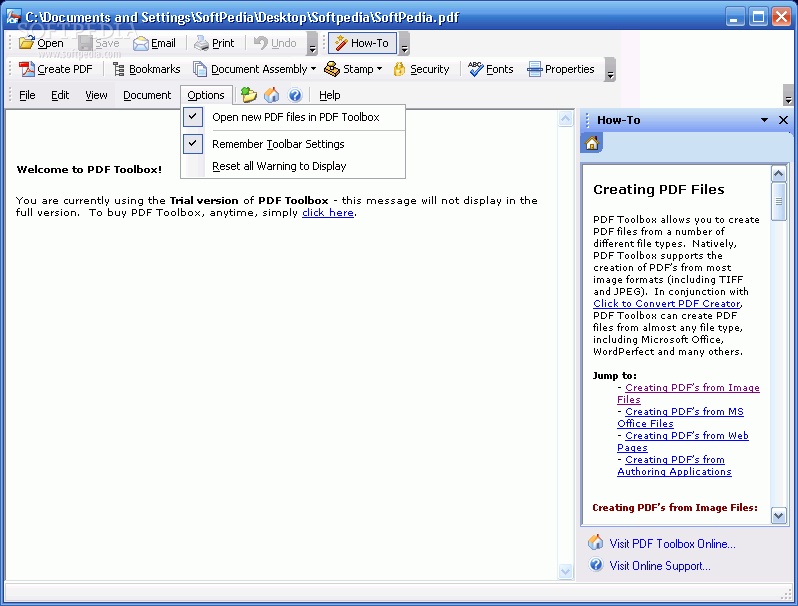The image size is (798, 606).
Task: Open the File menu
Action: [27, 95]
